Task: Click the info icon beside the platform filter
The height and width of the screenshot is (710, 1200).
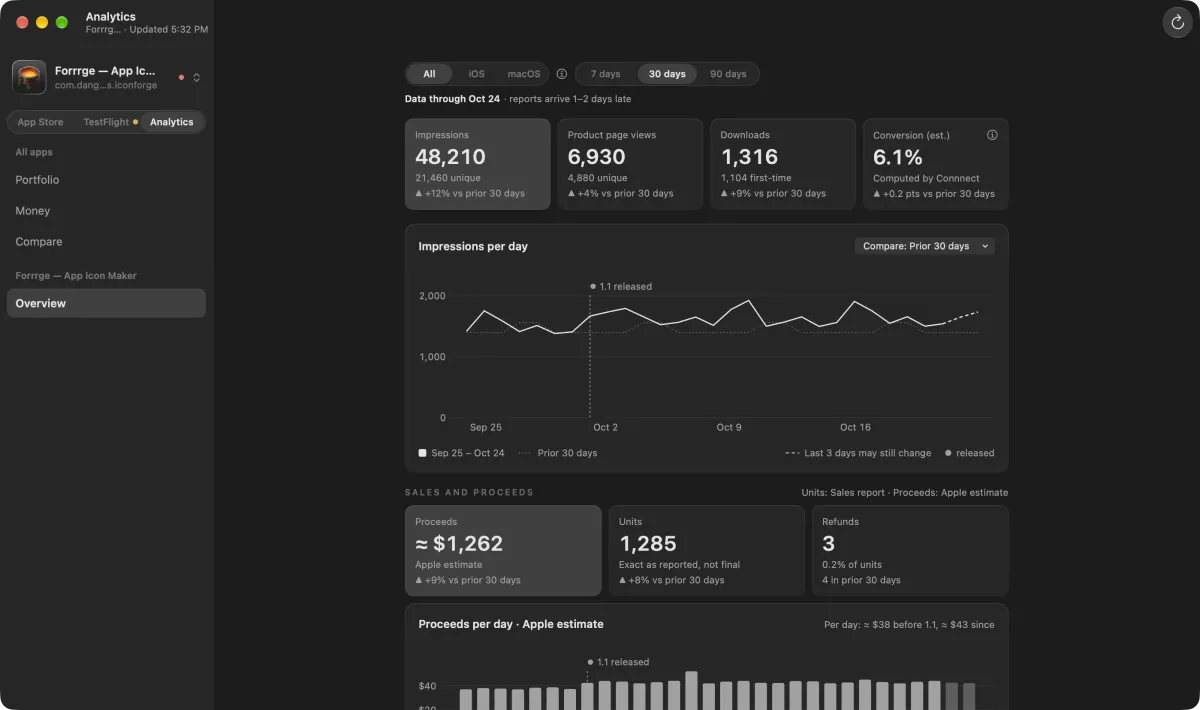Action: click(562, 74)
